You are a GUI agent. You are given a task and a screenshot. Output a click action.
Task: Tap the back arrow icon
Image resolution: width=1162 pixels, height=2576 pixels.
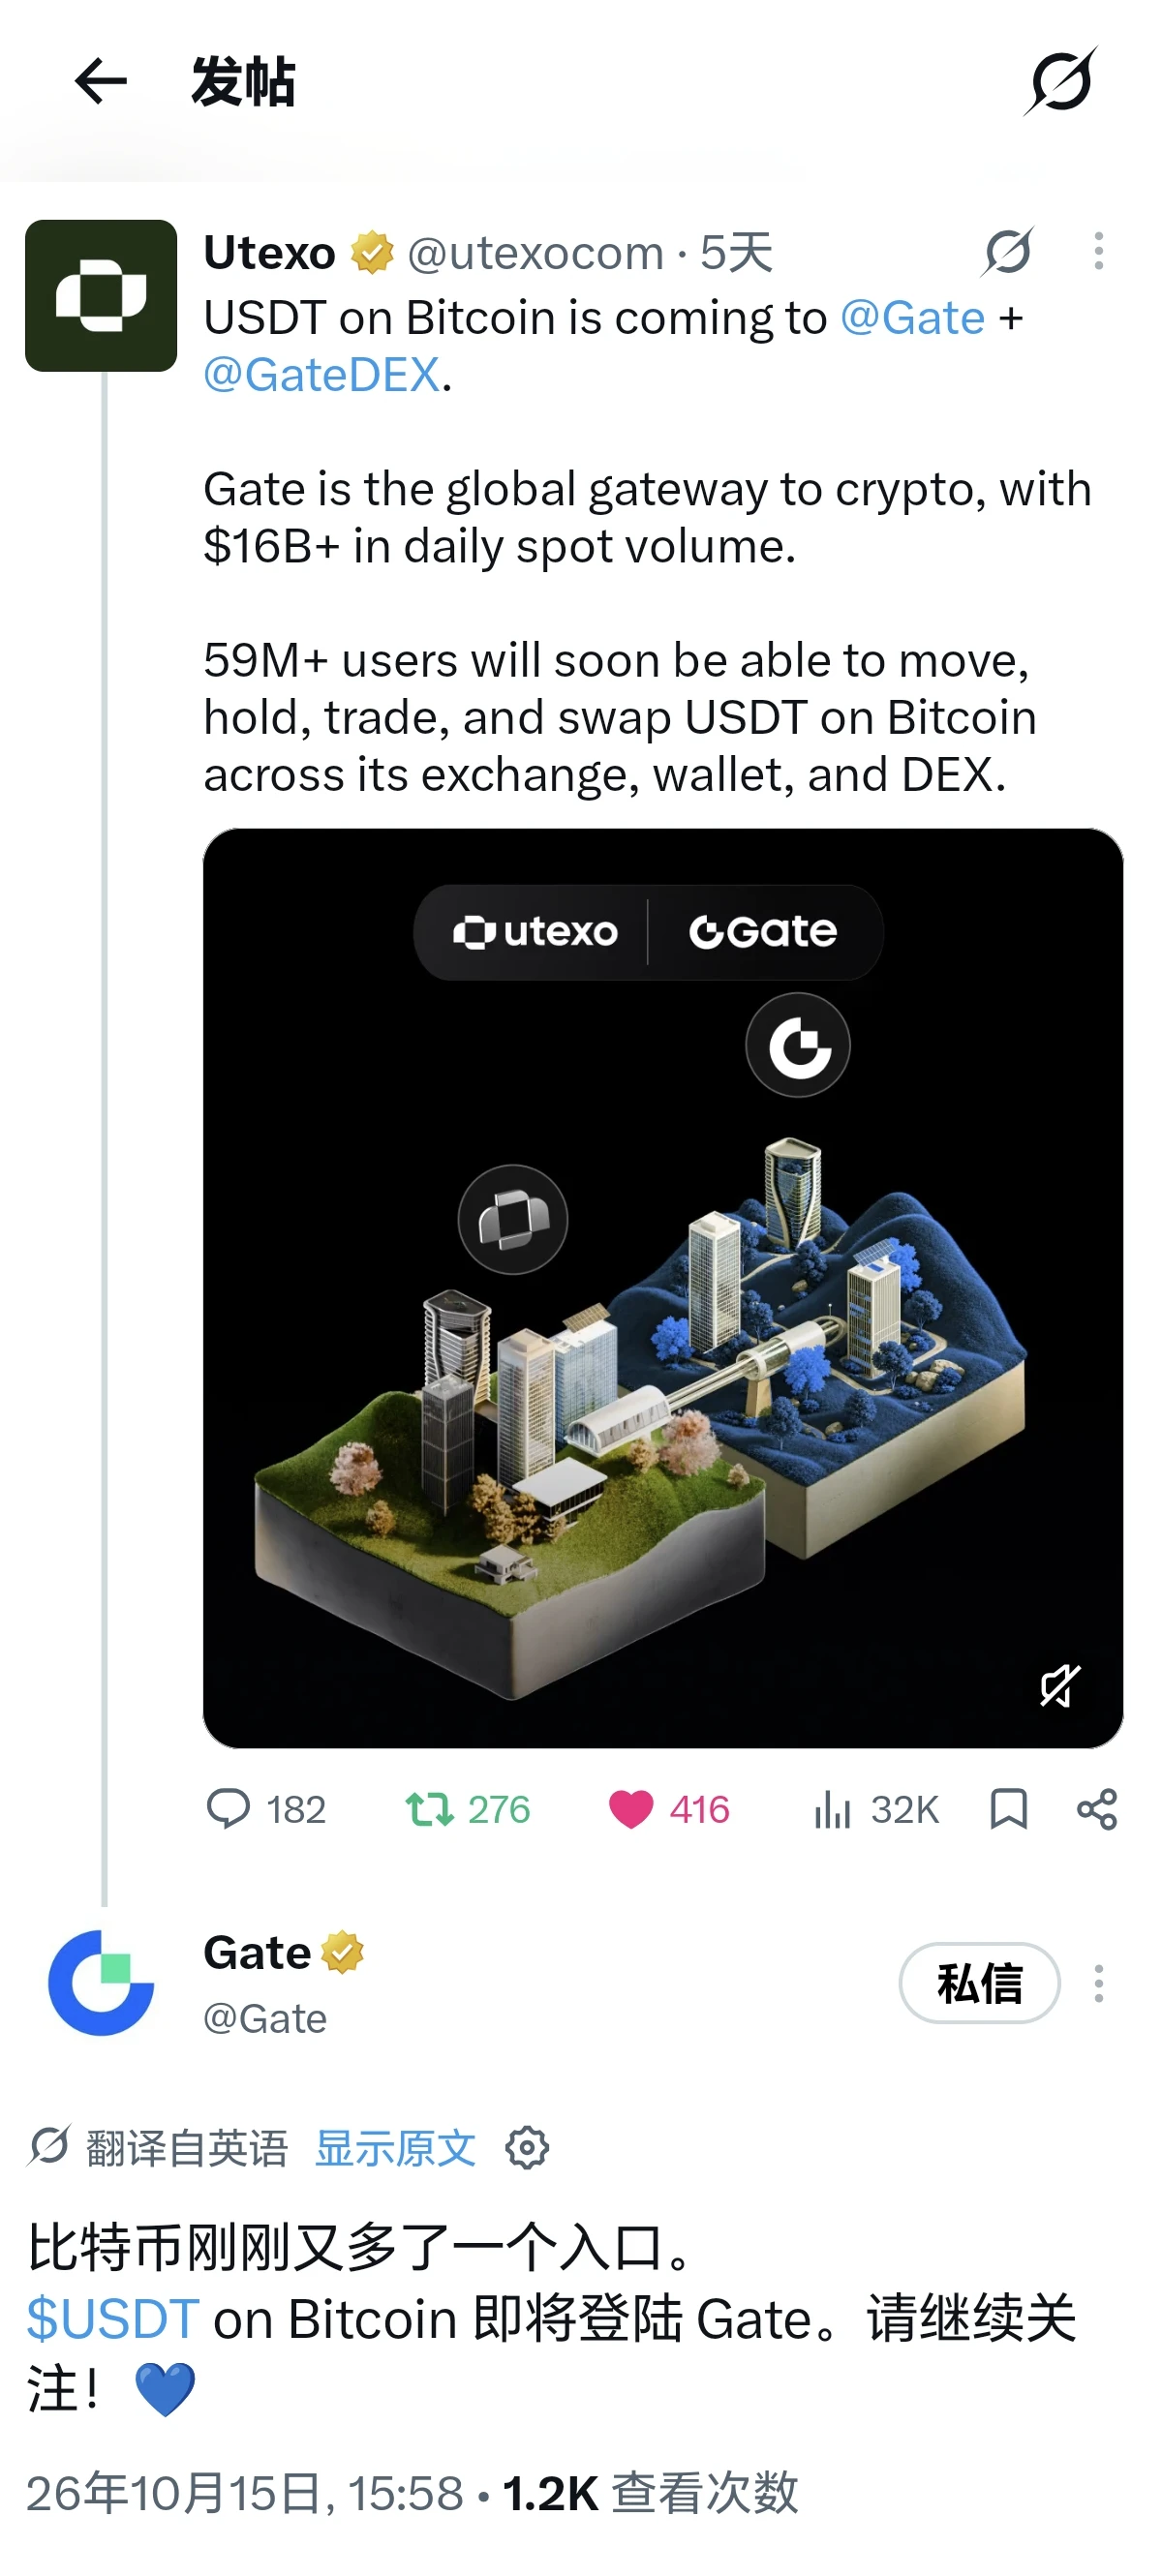(101, 81)
